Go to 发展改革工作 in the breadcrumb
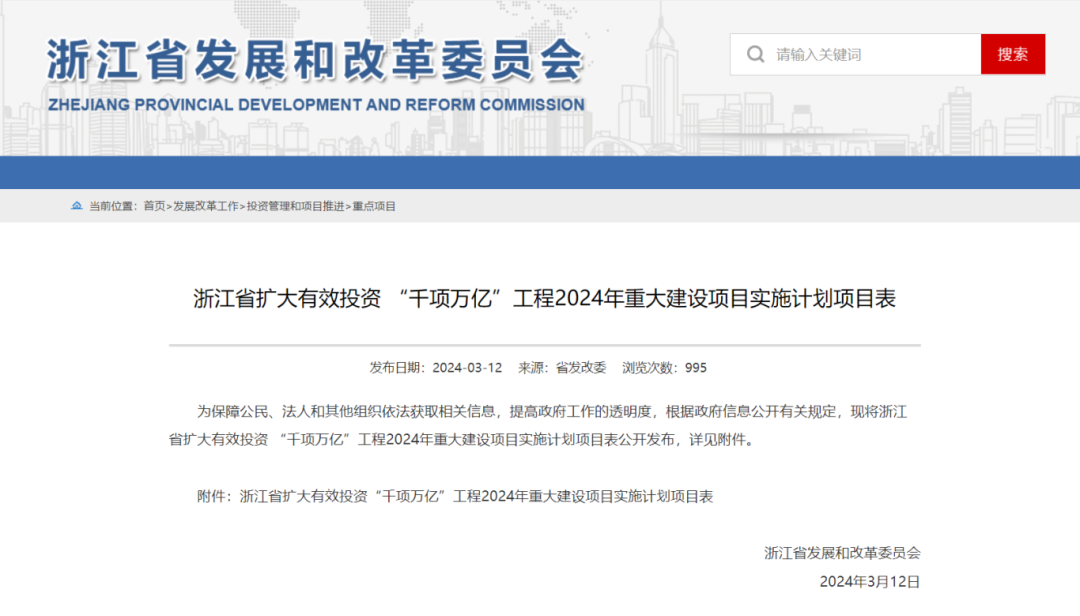The height and width of the screenshot is (616, 1080). coord(206,206)
